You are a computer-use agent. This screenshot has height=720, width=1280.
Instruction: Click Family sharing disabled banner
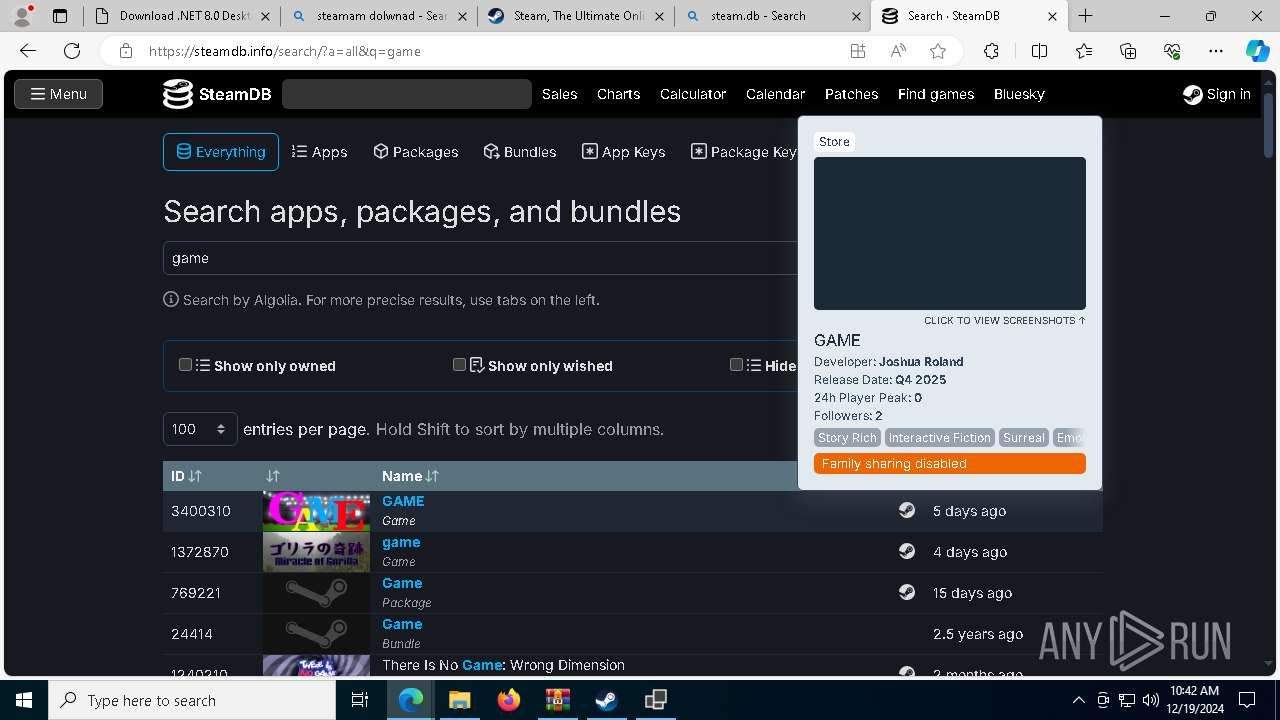949,464
